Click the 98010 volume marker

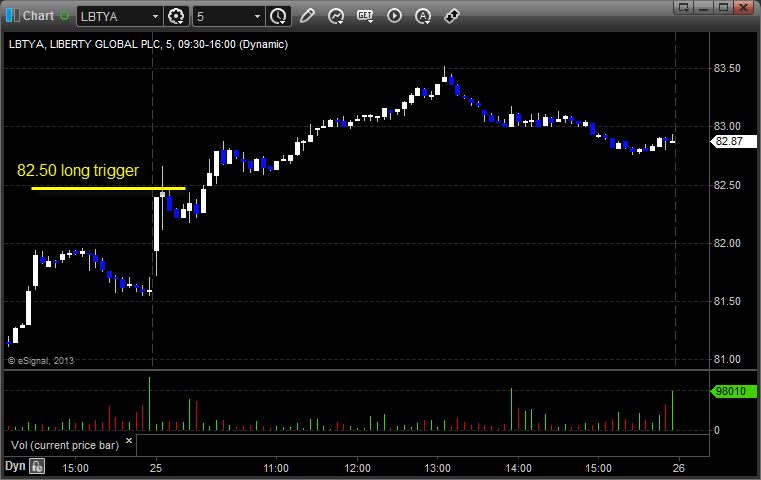[733, 391]
